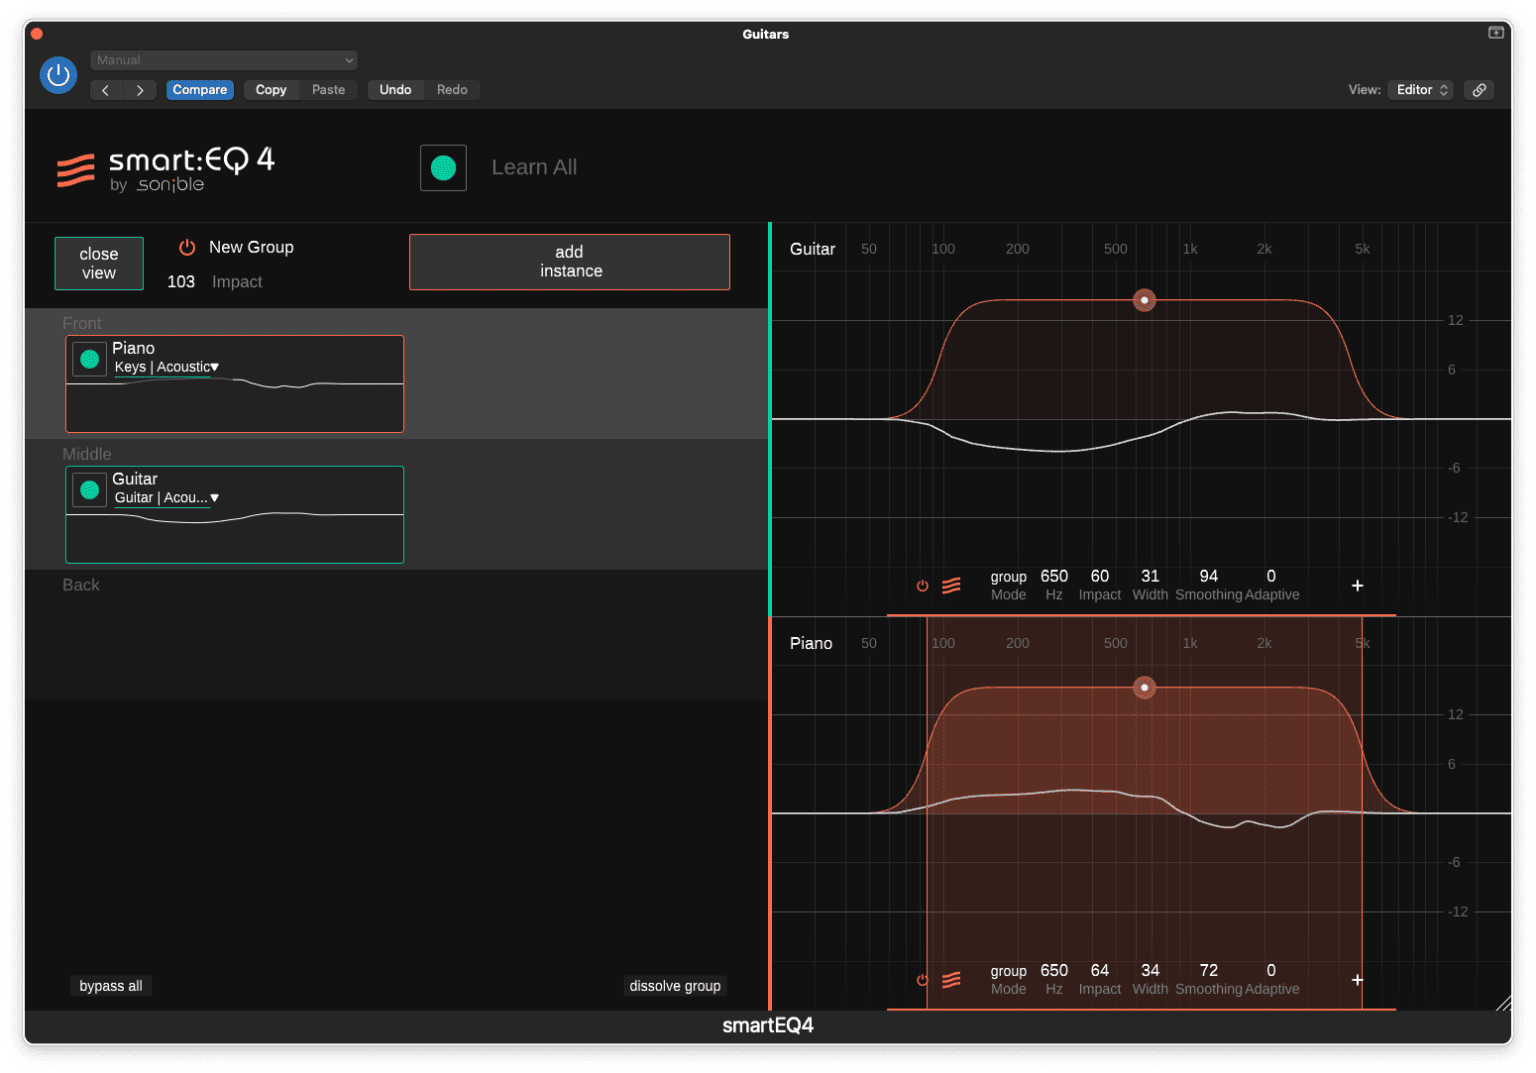
Task: Click the dissolve group button
Action: 675,986
